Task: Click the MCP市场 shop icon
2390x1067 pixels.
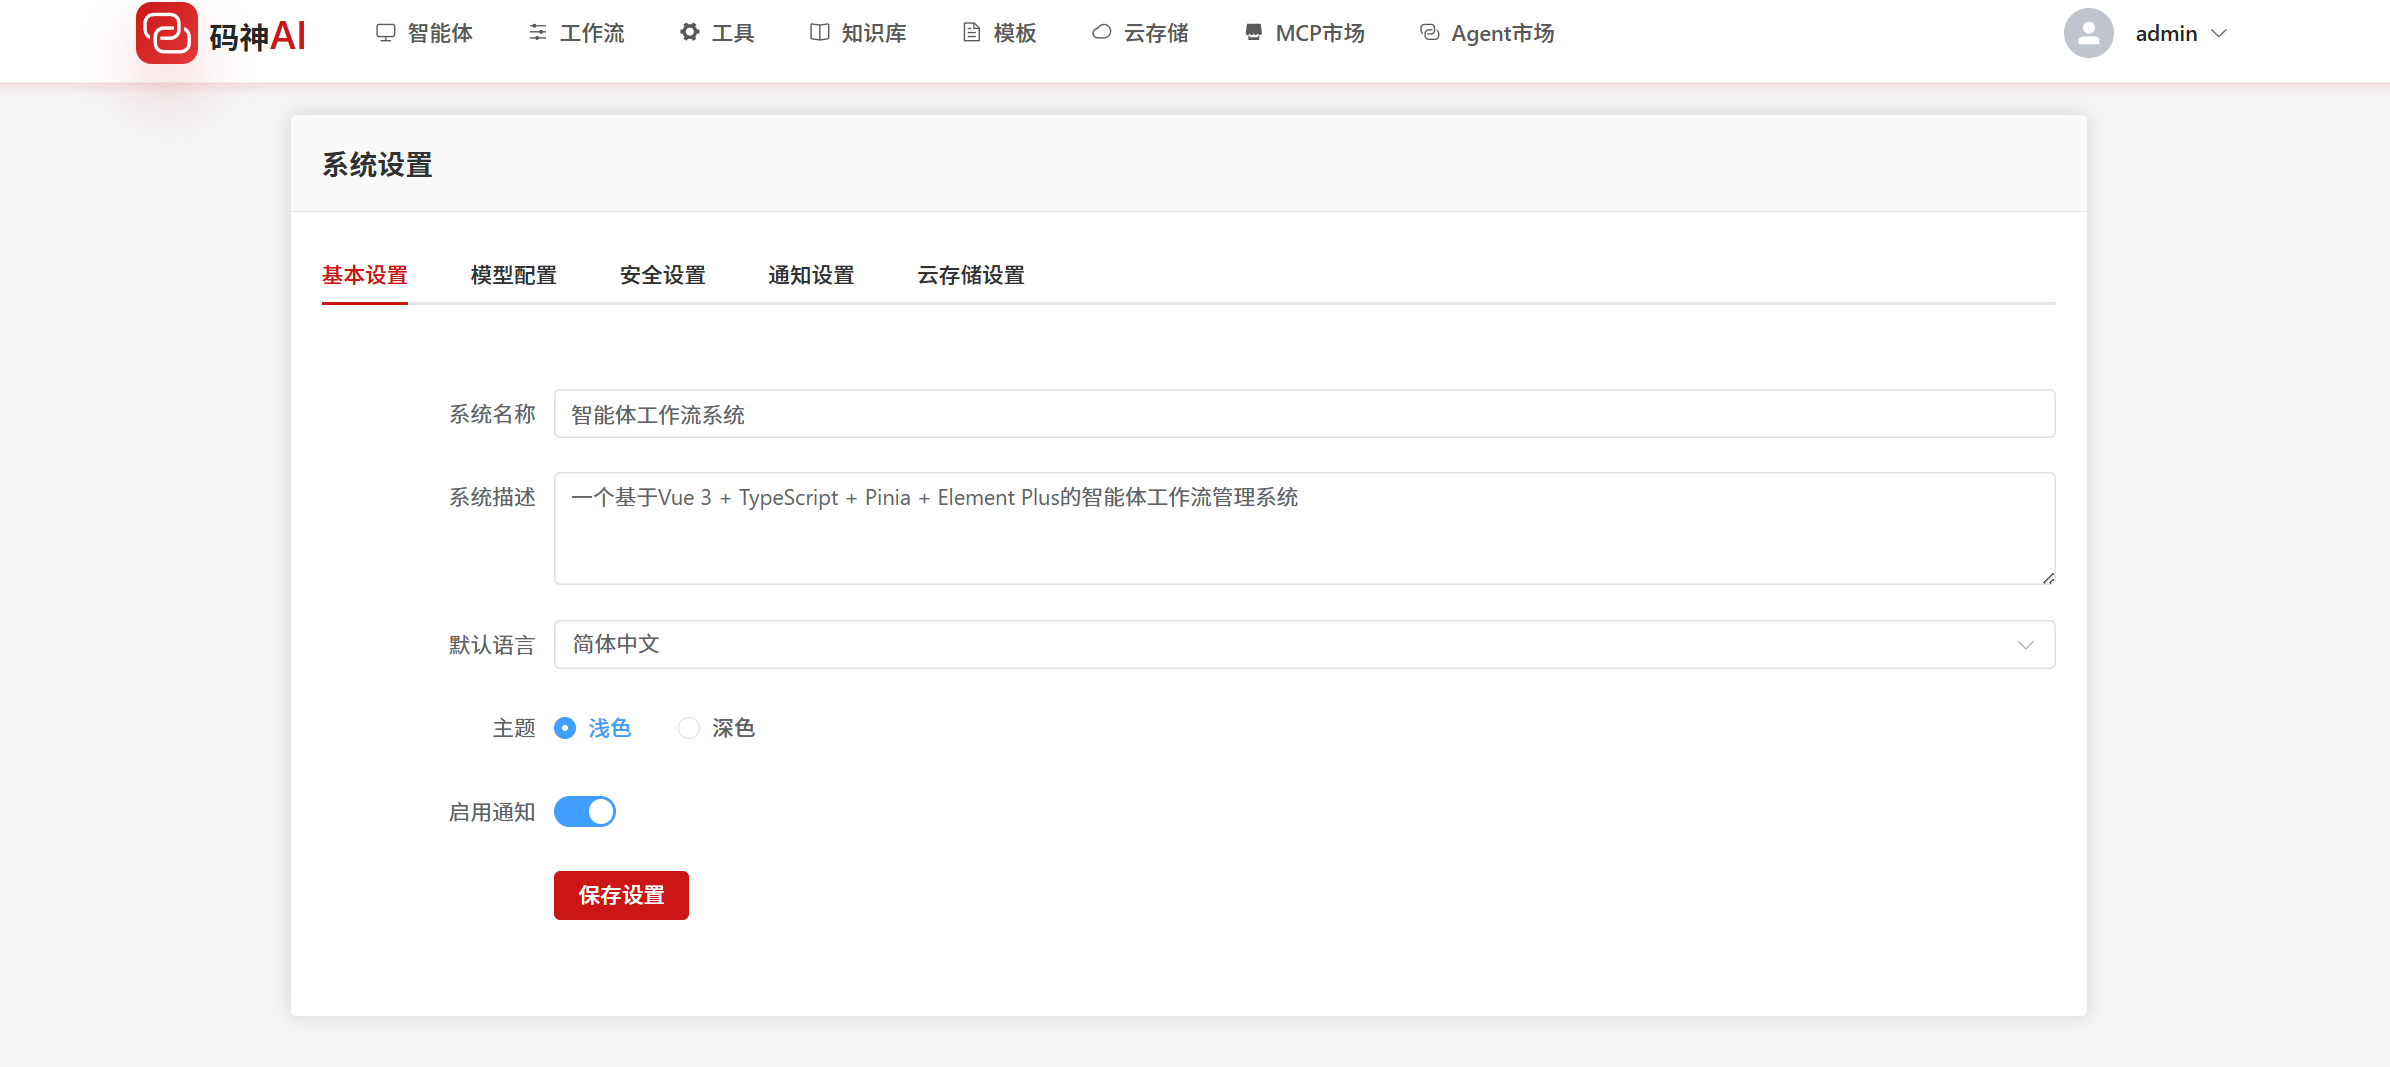Action: [x=1253, y=33]
